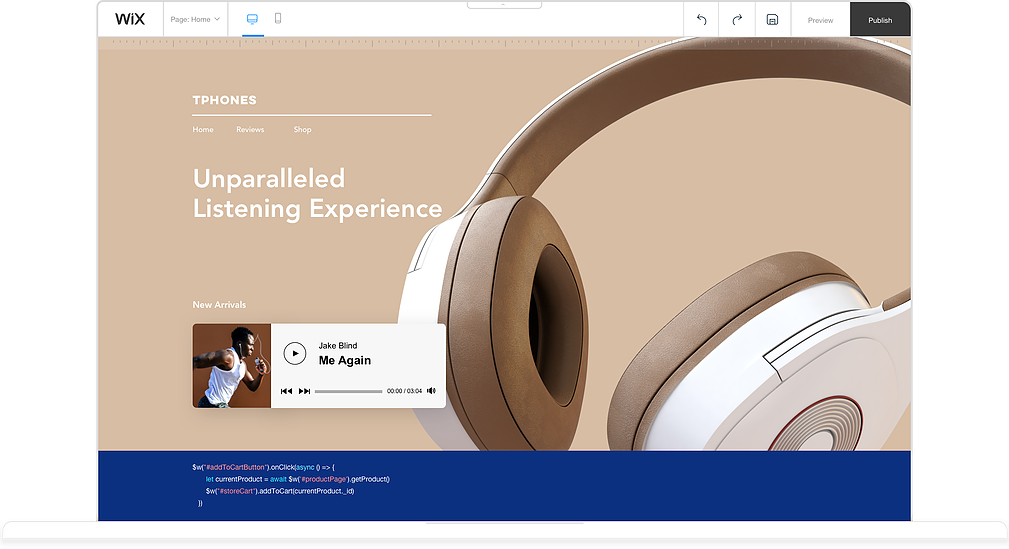Mute the audio player volume
Image resolution: width=1009 pixels, height=549 pixels.
pos(432,391)
